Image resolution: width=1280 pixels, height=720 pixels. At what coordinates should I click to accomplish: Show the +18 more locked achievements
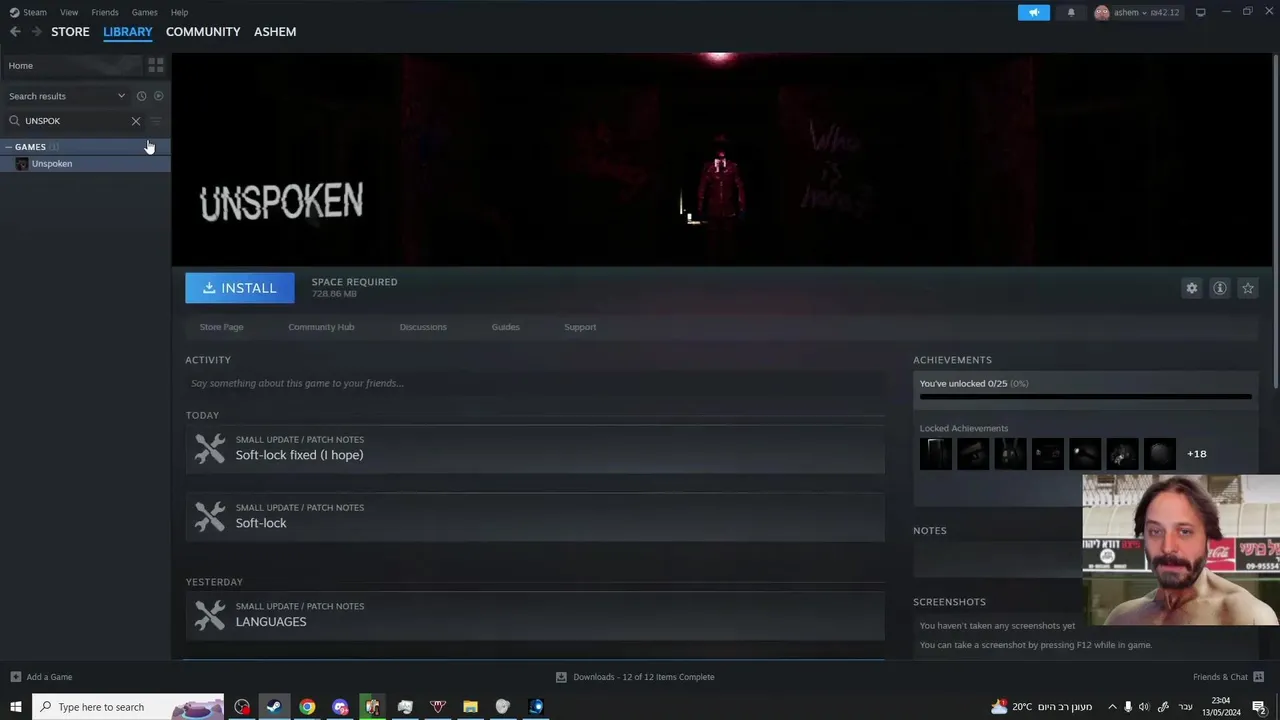(x=1197, y=454)
